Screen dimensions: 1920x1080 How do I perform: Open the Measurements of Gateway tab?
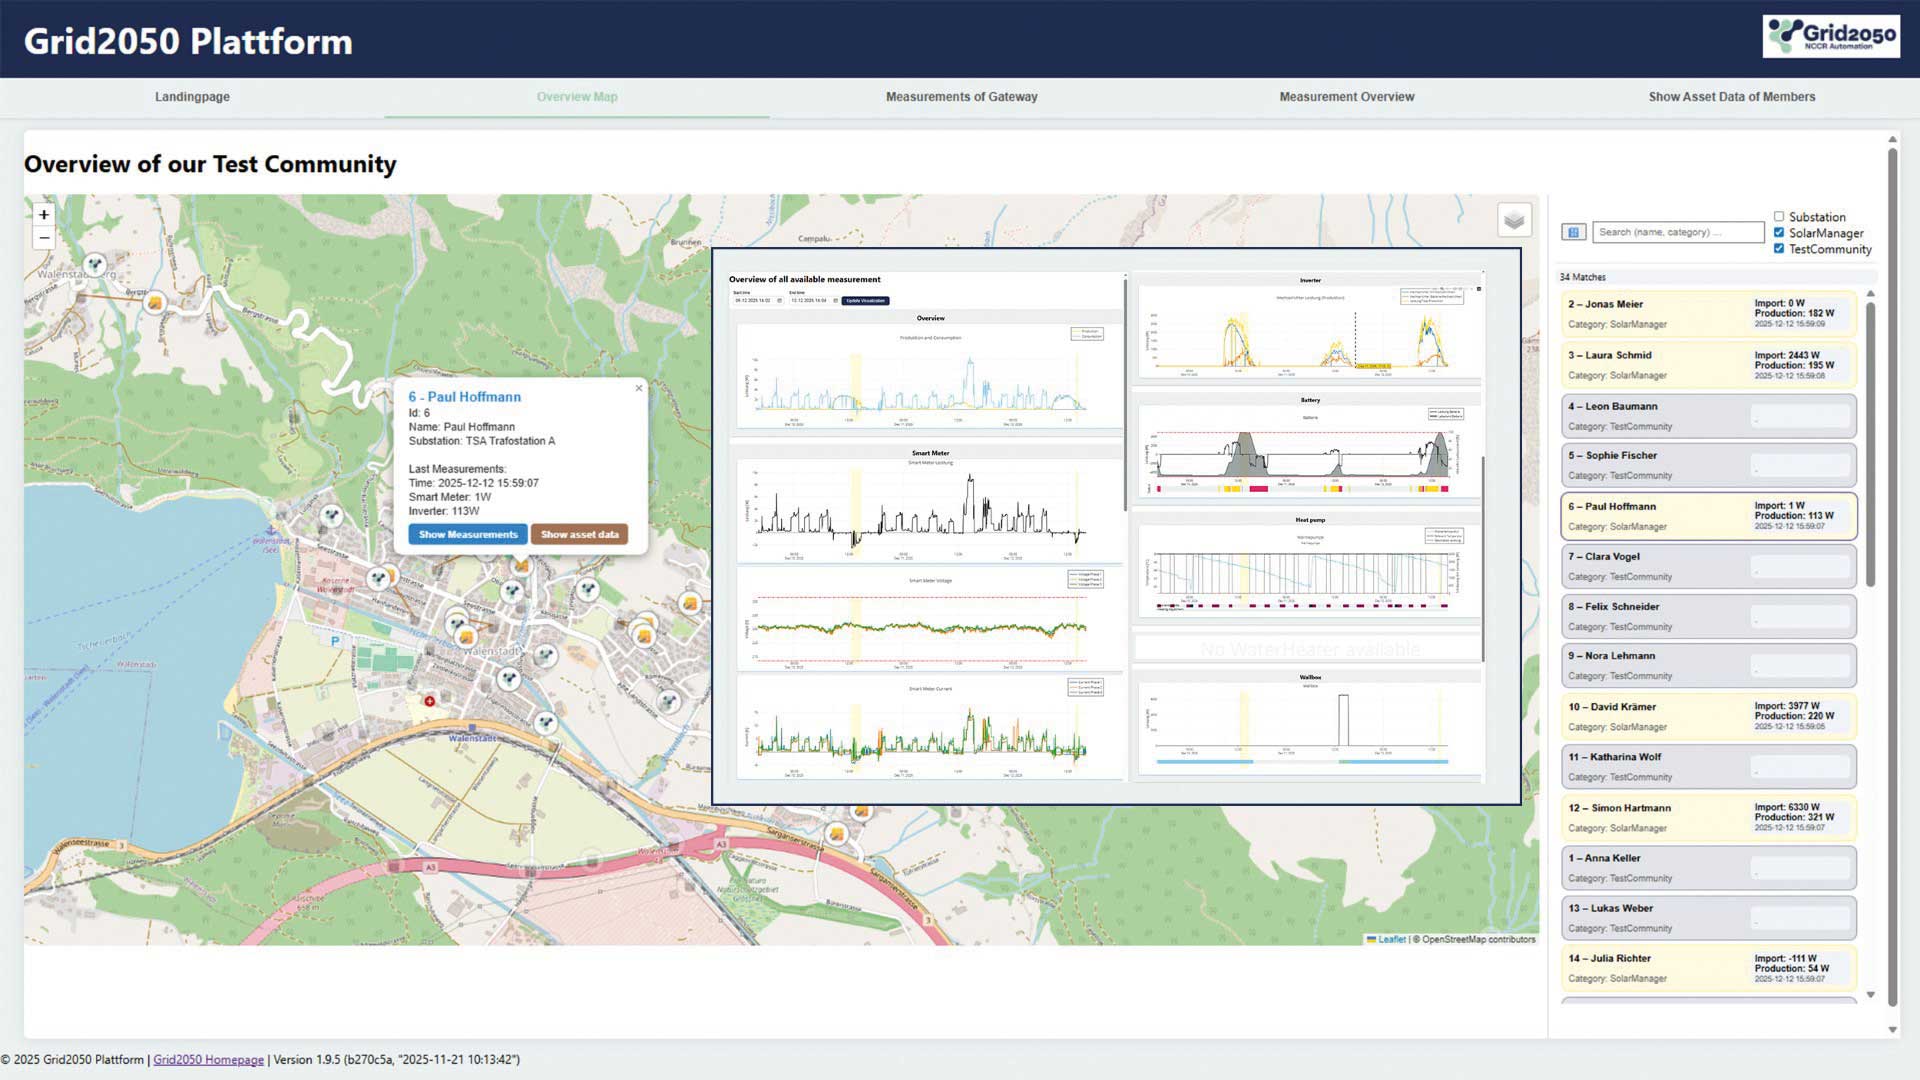click(x=961, y=97)
